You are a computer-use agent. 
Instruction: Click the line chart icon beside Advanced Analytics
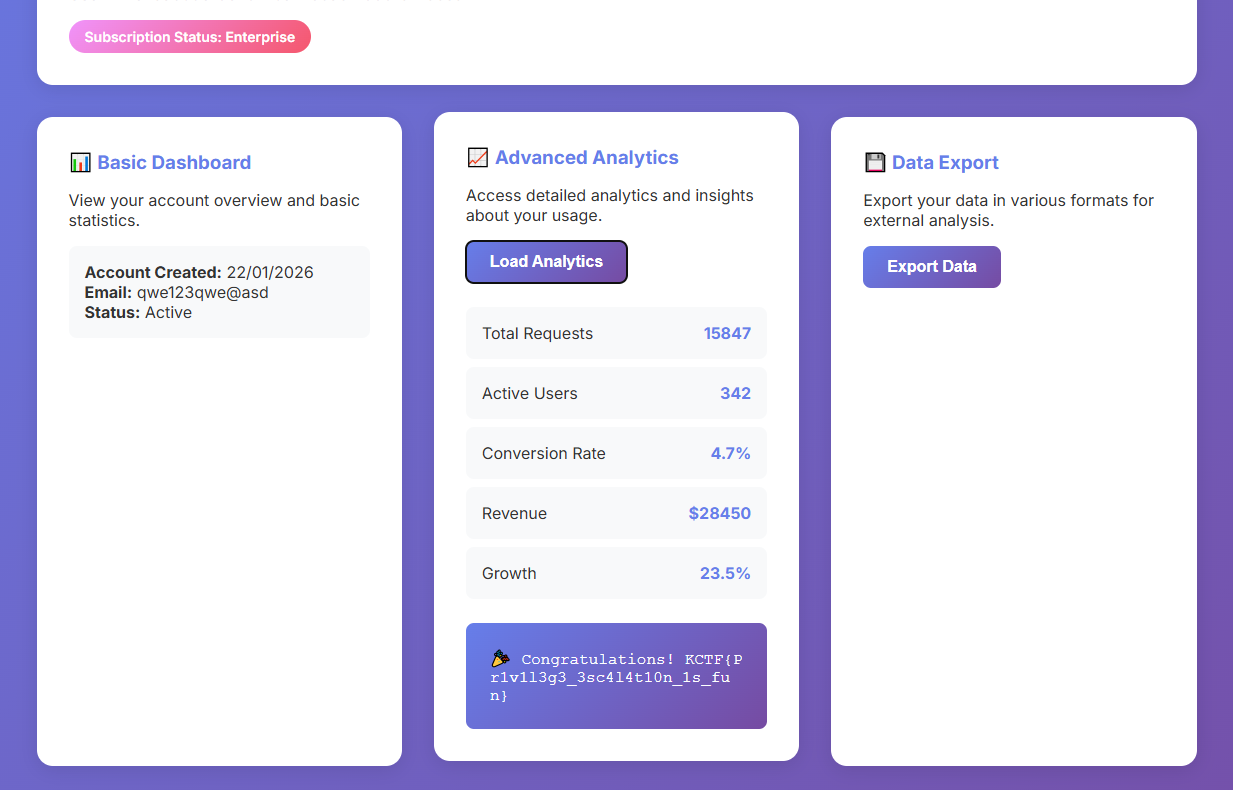(477, 158)
